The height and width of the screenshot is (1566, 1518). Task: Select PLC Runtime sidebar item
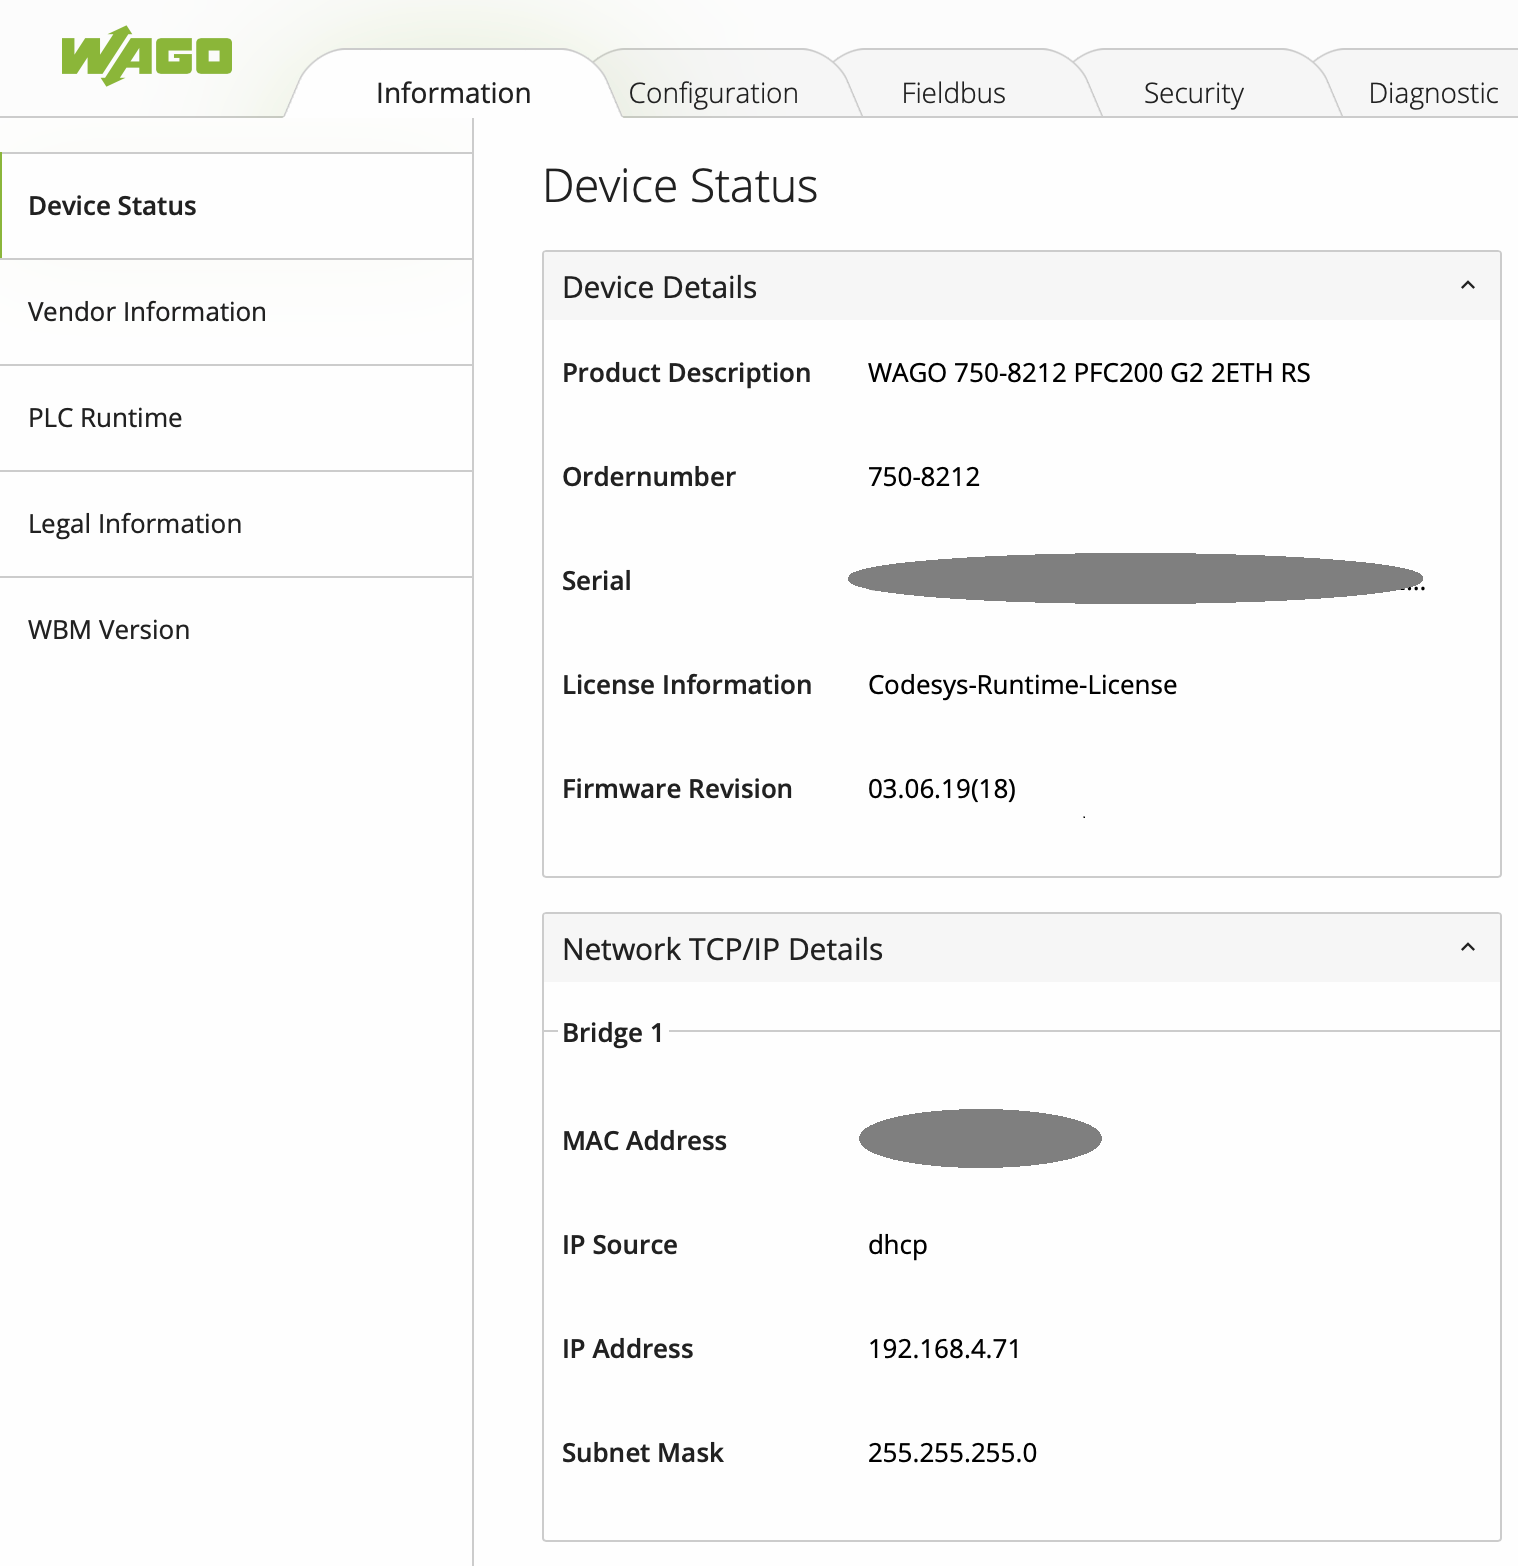105,418
